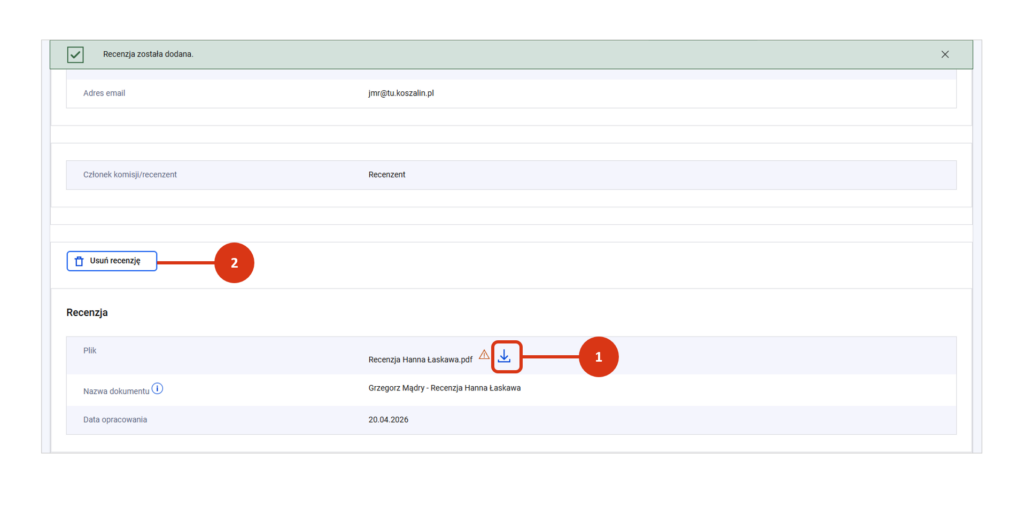Image resolution: width=1024 pixels, height=508 pixels.
Task: Click the red annotation marker number 1
Action: click(599, 356)
